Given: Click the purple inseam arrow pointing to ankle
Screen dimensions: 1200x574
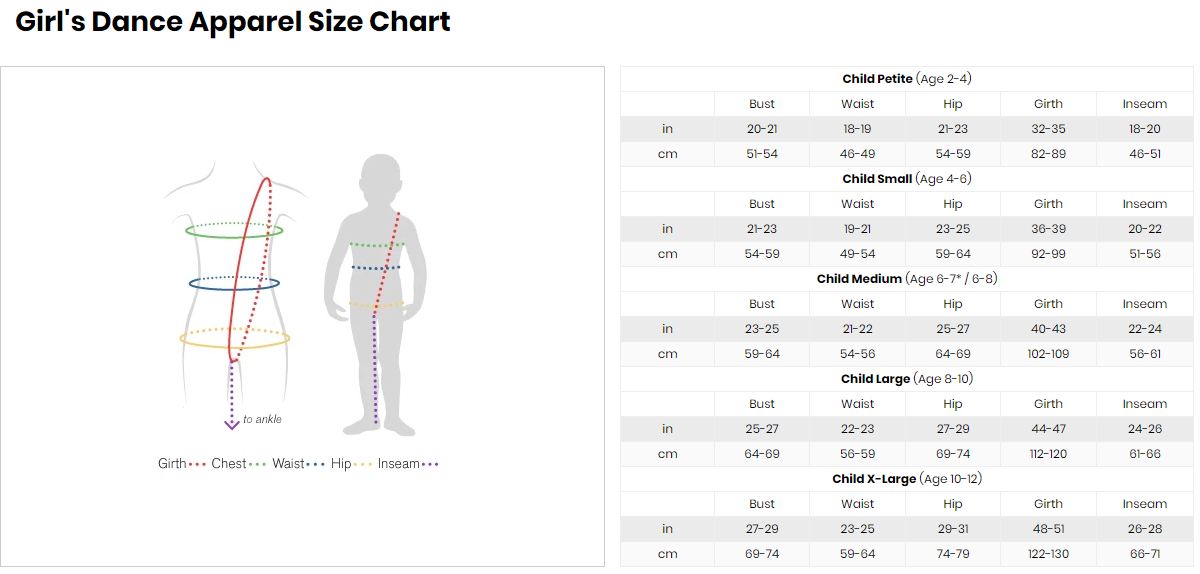Looking at the screenshot, I should (x=232, y=395).
